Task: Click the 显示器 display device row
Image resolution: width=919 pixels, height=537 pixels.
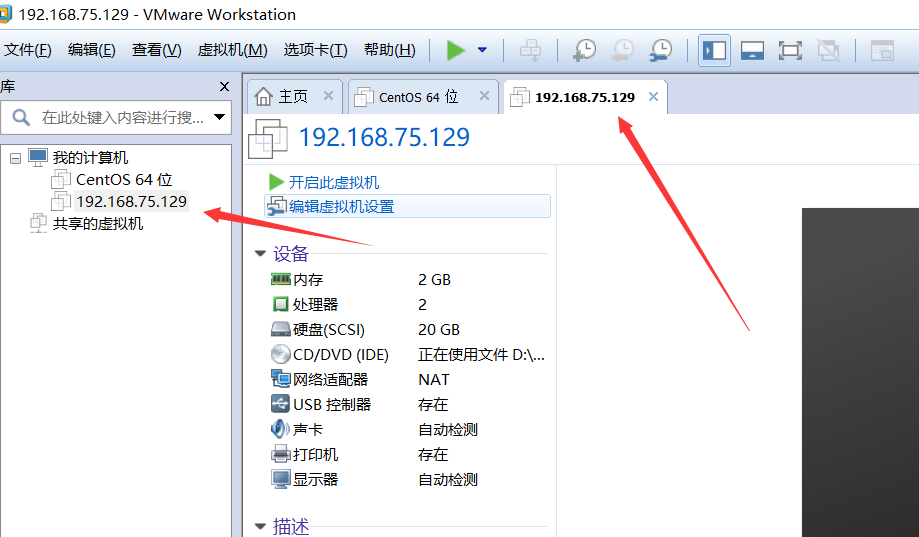Action: point(407,480)
